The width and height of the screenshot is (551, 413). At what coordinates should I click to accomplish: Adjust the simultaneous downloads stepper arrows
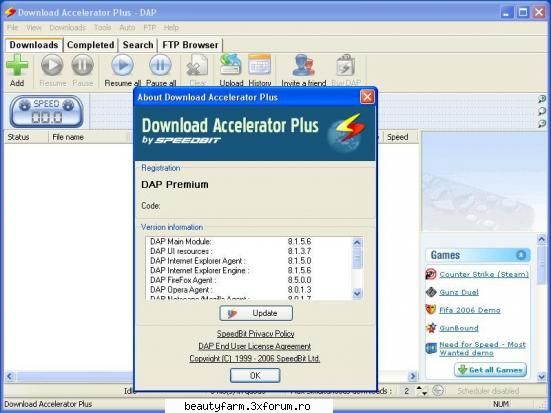click(x=421, y=391)
